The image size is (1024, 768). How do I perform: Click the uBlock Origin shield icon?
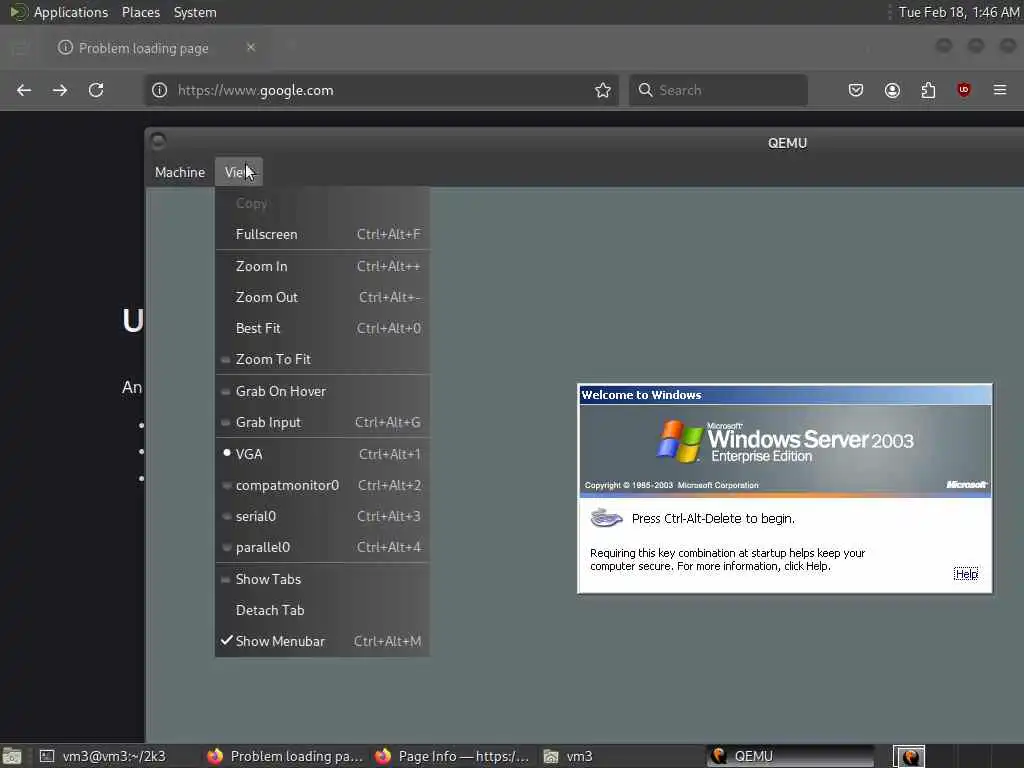[964, 90]
